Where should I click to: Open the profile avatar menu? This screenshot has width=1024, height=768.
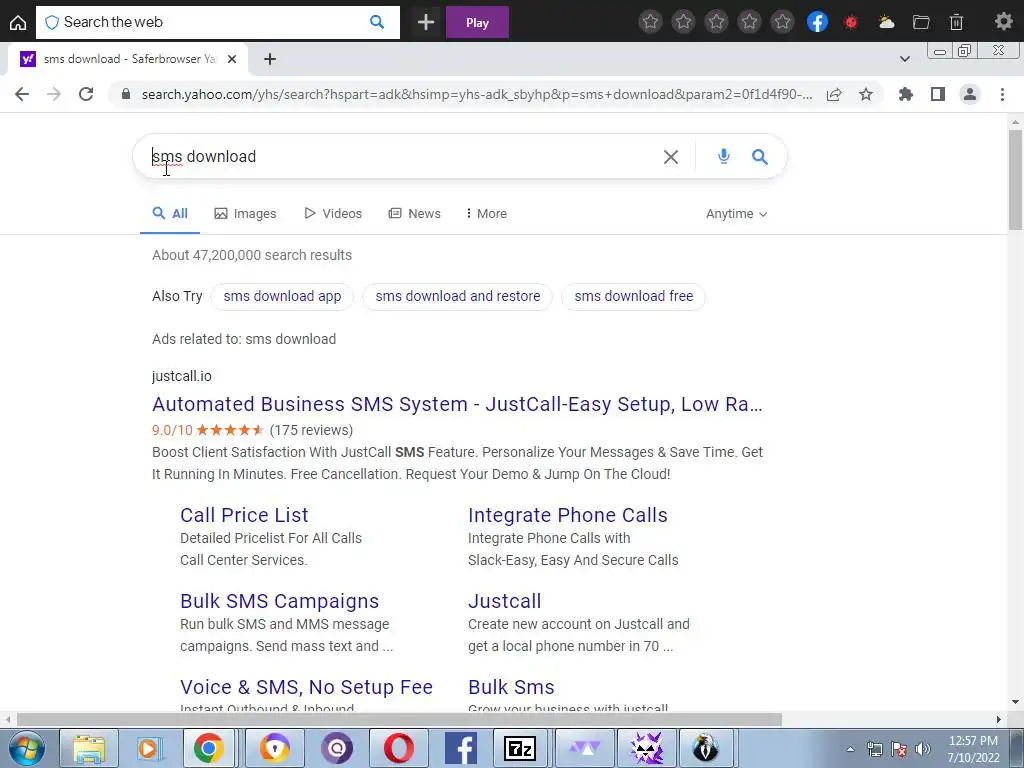(x=970, y=95)
